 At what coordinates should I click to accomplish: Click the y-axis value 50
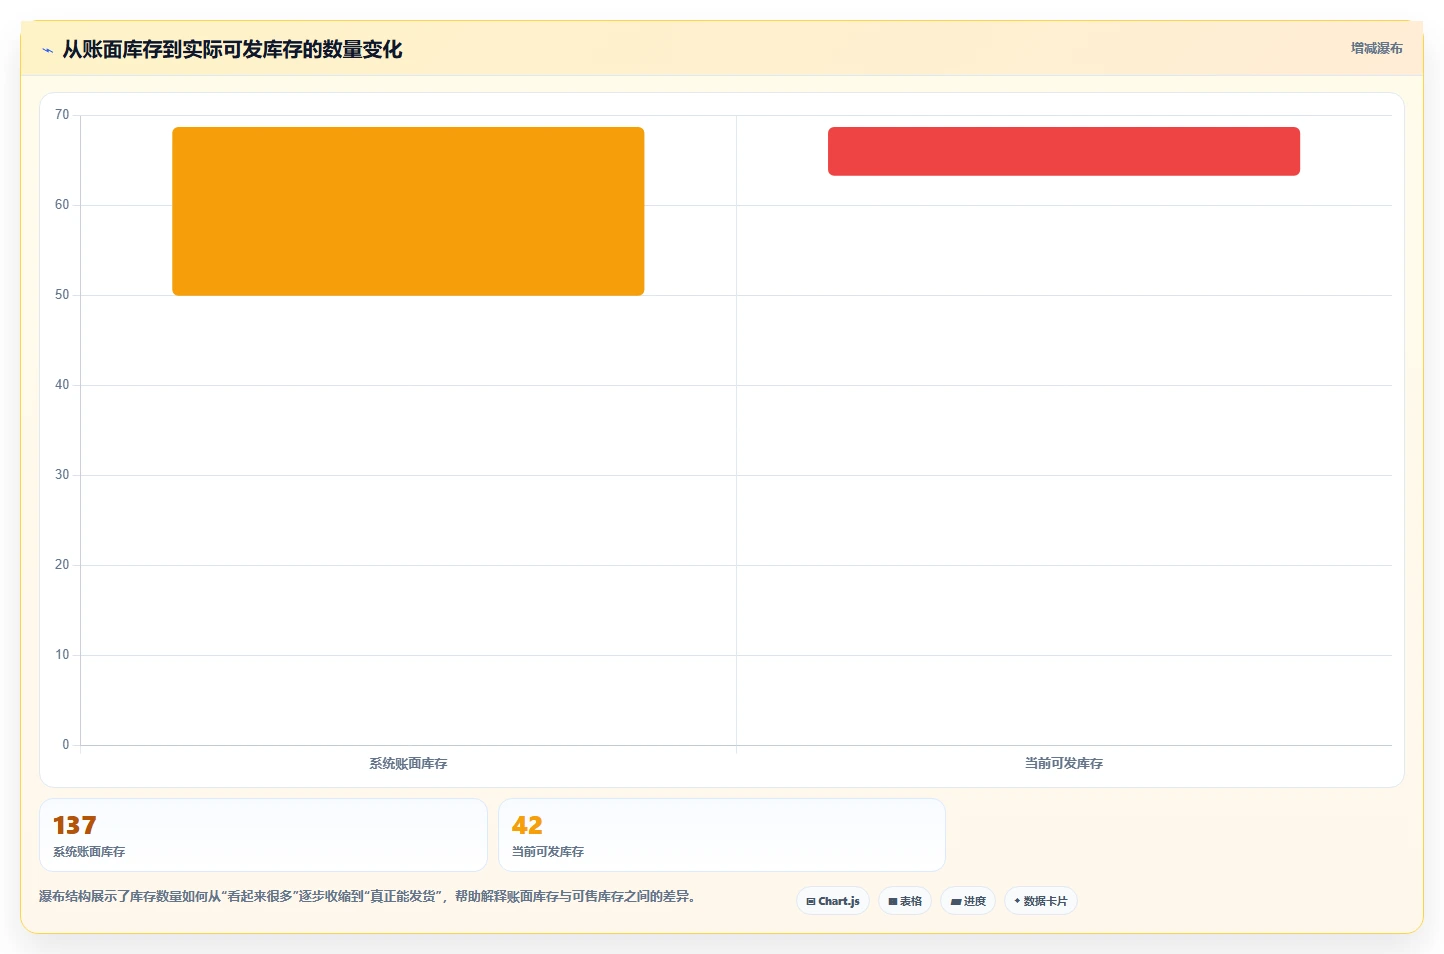(62, 295)
